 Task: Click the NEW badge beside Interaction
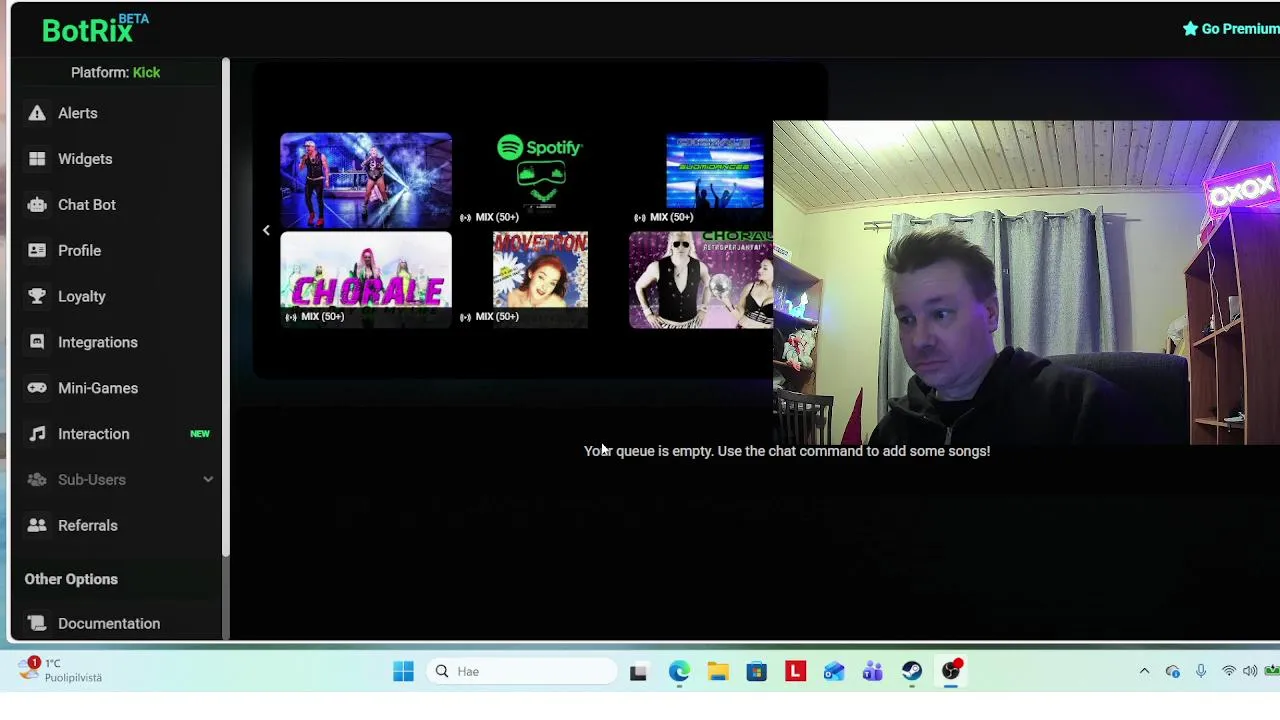[200, 434]
